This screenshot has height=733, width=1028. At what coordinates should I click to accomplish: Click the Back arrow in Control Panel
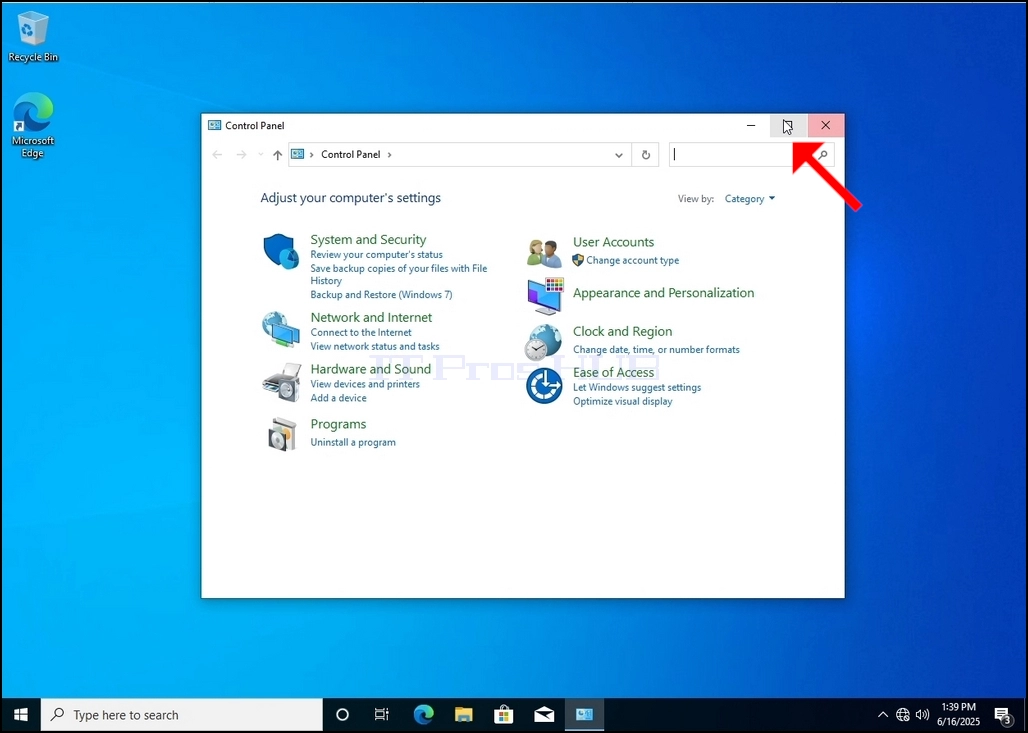point(217,155)
